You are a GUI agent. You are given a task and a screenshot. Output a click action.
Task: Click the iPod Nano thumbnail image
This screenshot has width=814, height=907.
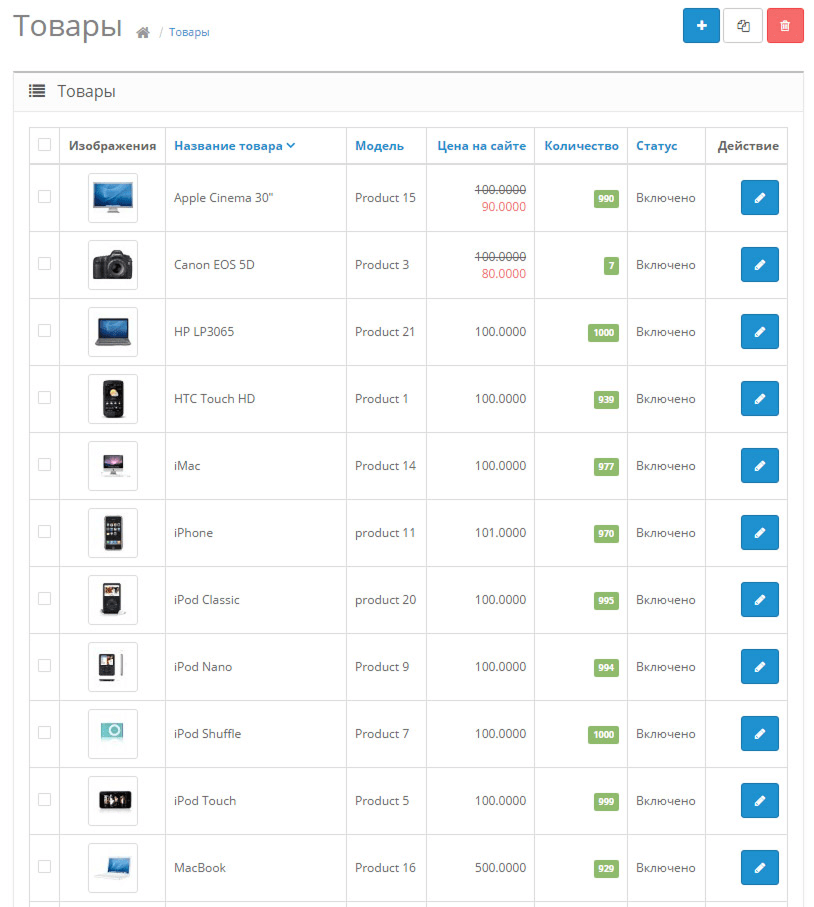pos(113,667)
